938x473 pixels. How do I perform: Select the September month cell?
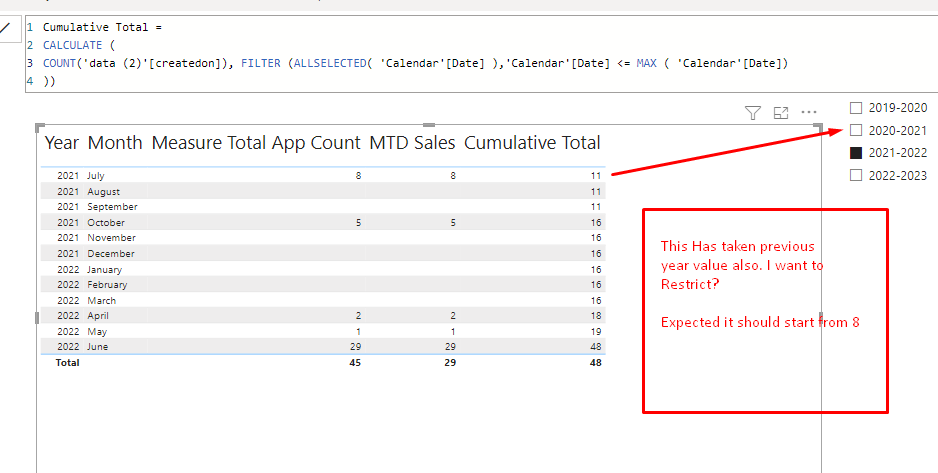[x=112, y=207]
